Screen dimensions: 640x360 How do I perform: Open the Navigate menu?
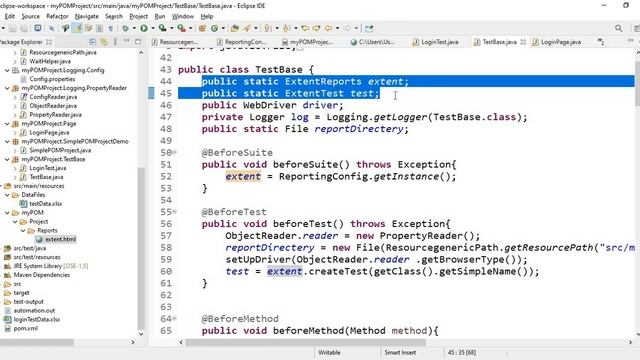click(87, 16)
